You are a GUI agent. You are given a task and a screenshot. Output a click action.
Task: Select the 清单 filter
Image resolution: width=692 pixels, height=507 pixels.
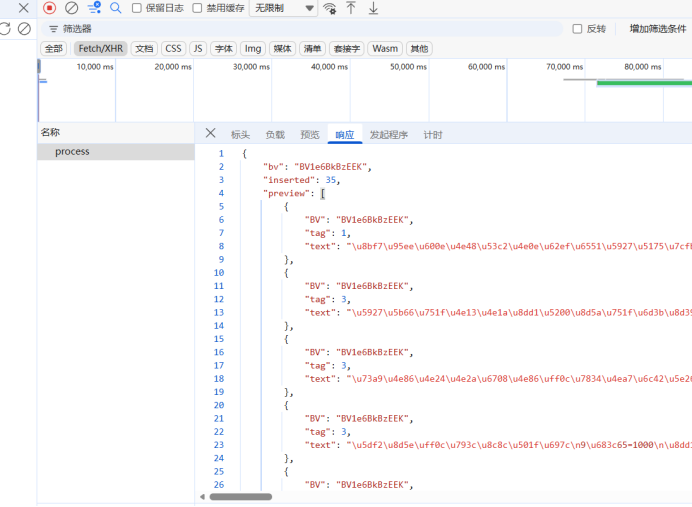coord(312,49)
